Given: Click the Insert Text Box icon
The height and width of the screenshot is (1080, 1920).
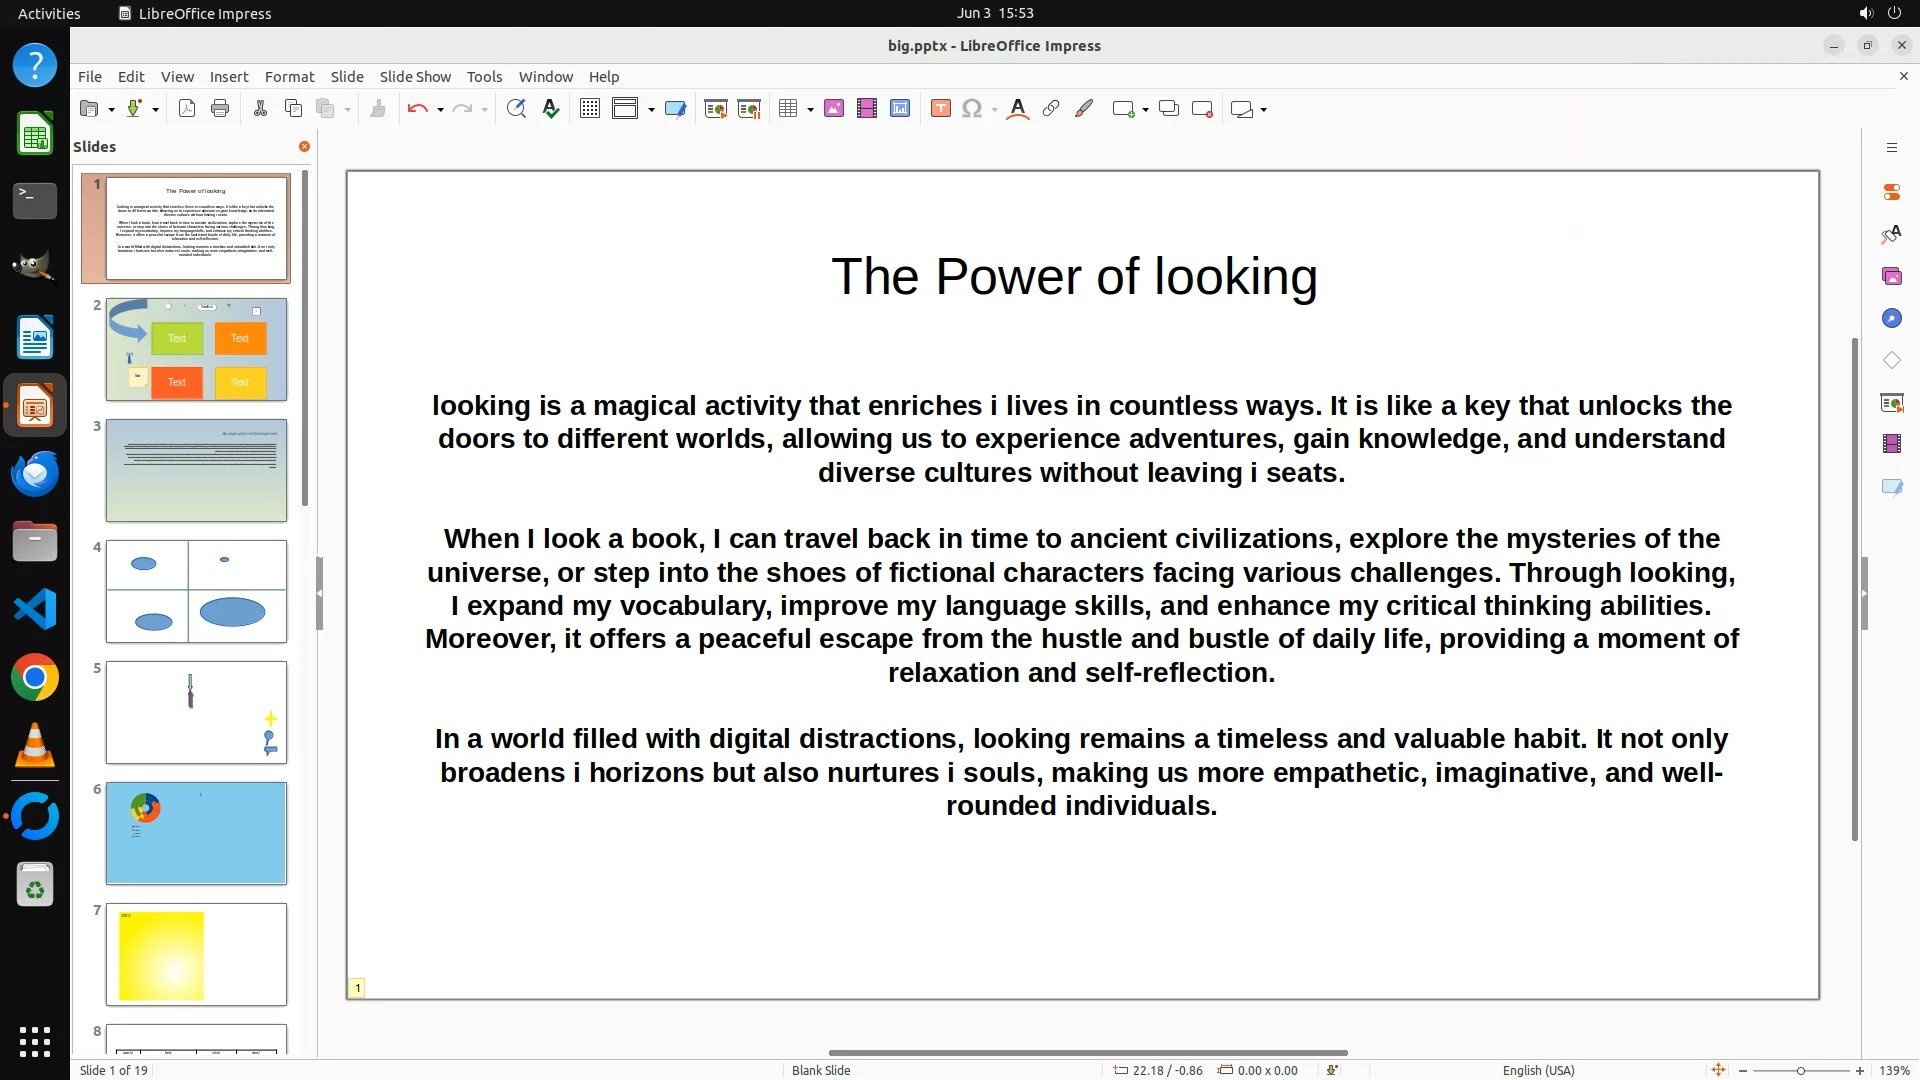Looking at the screenshot, I should coord(940,109).
